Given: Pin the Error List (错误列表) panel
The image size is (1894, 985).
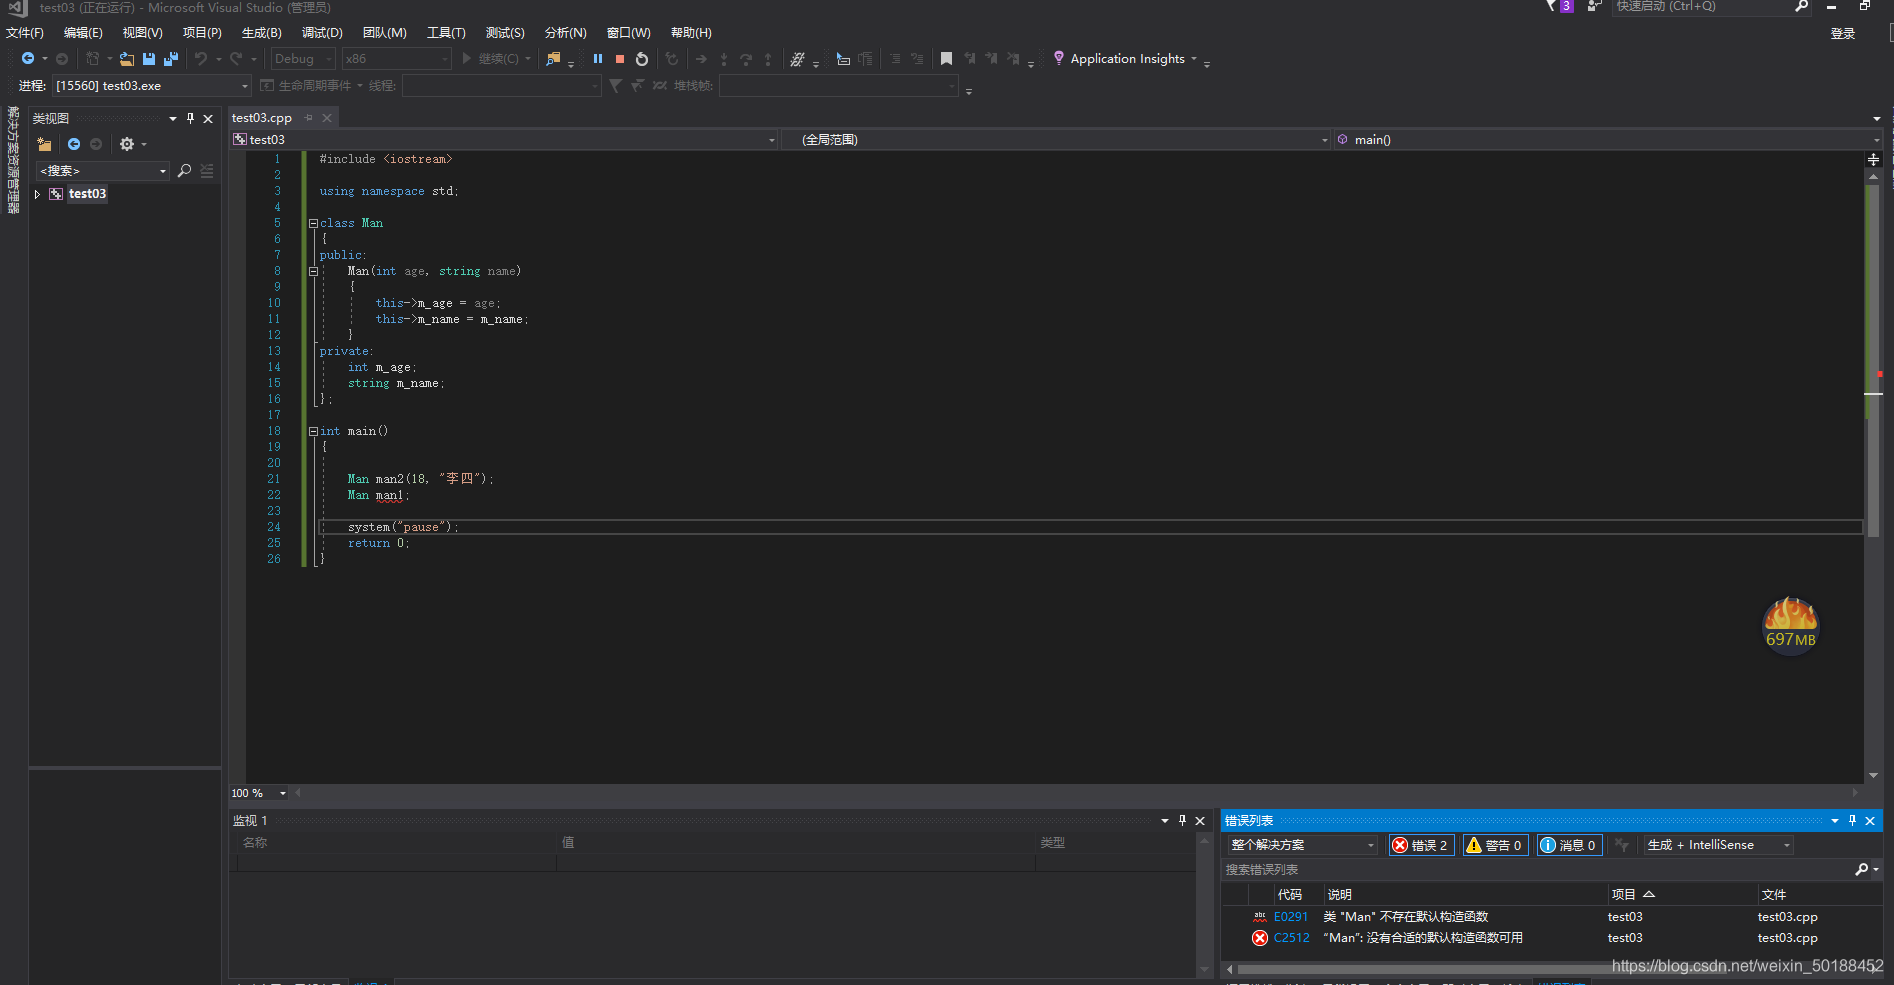Looking at the screenshot, I should (x=1852, y=820).
